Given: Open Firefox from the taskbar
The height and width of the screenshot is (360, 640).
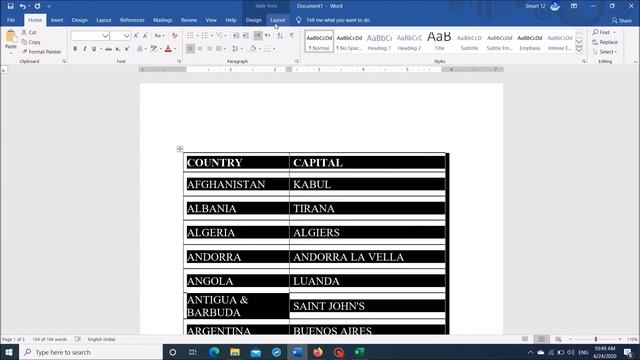Looking at the screenshot, I should (318, 352).
